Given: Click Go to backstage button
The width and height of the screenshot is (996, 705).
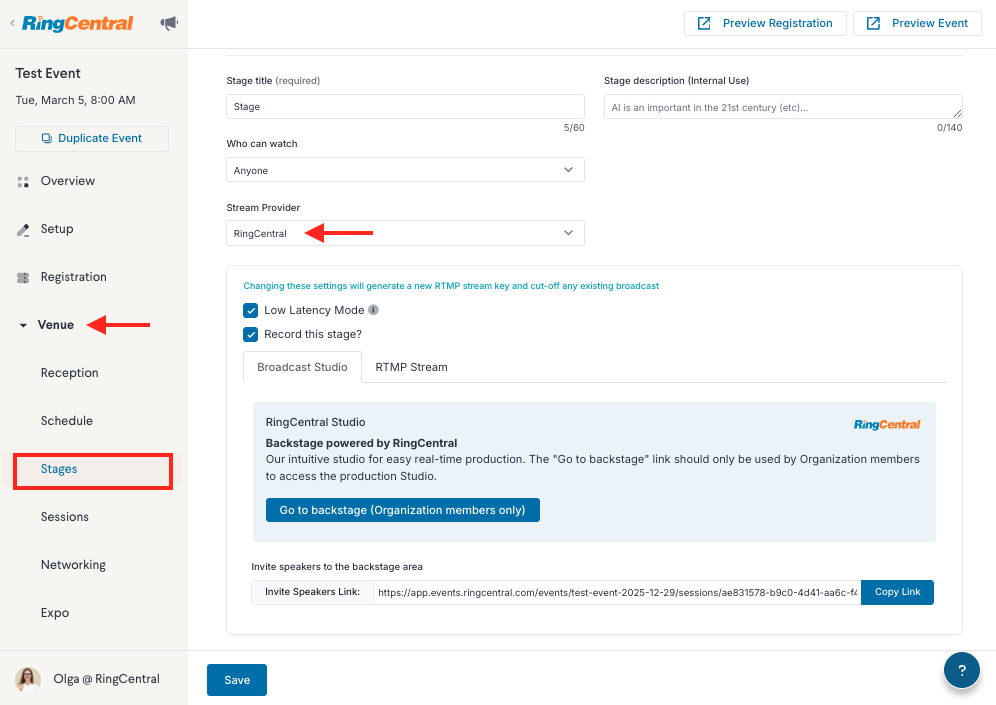Looking at the screenshot, I should (403, 510).
